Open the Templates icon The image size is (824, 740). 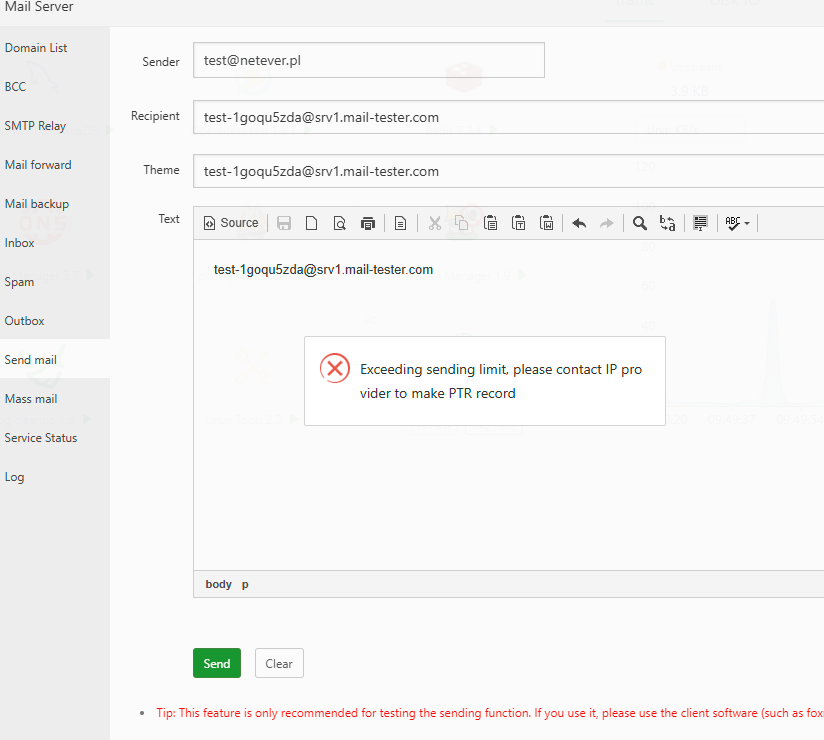(400, 223)
